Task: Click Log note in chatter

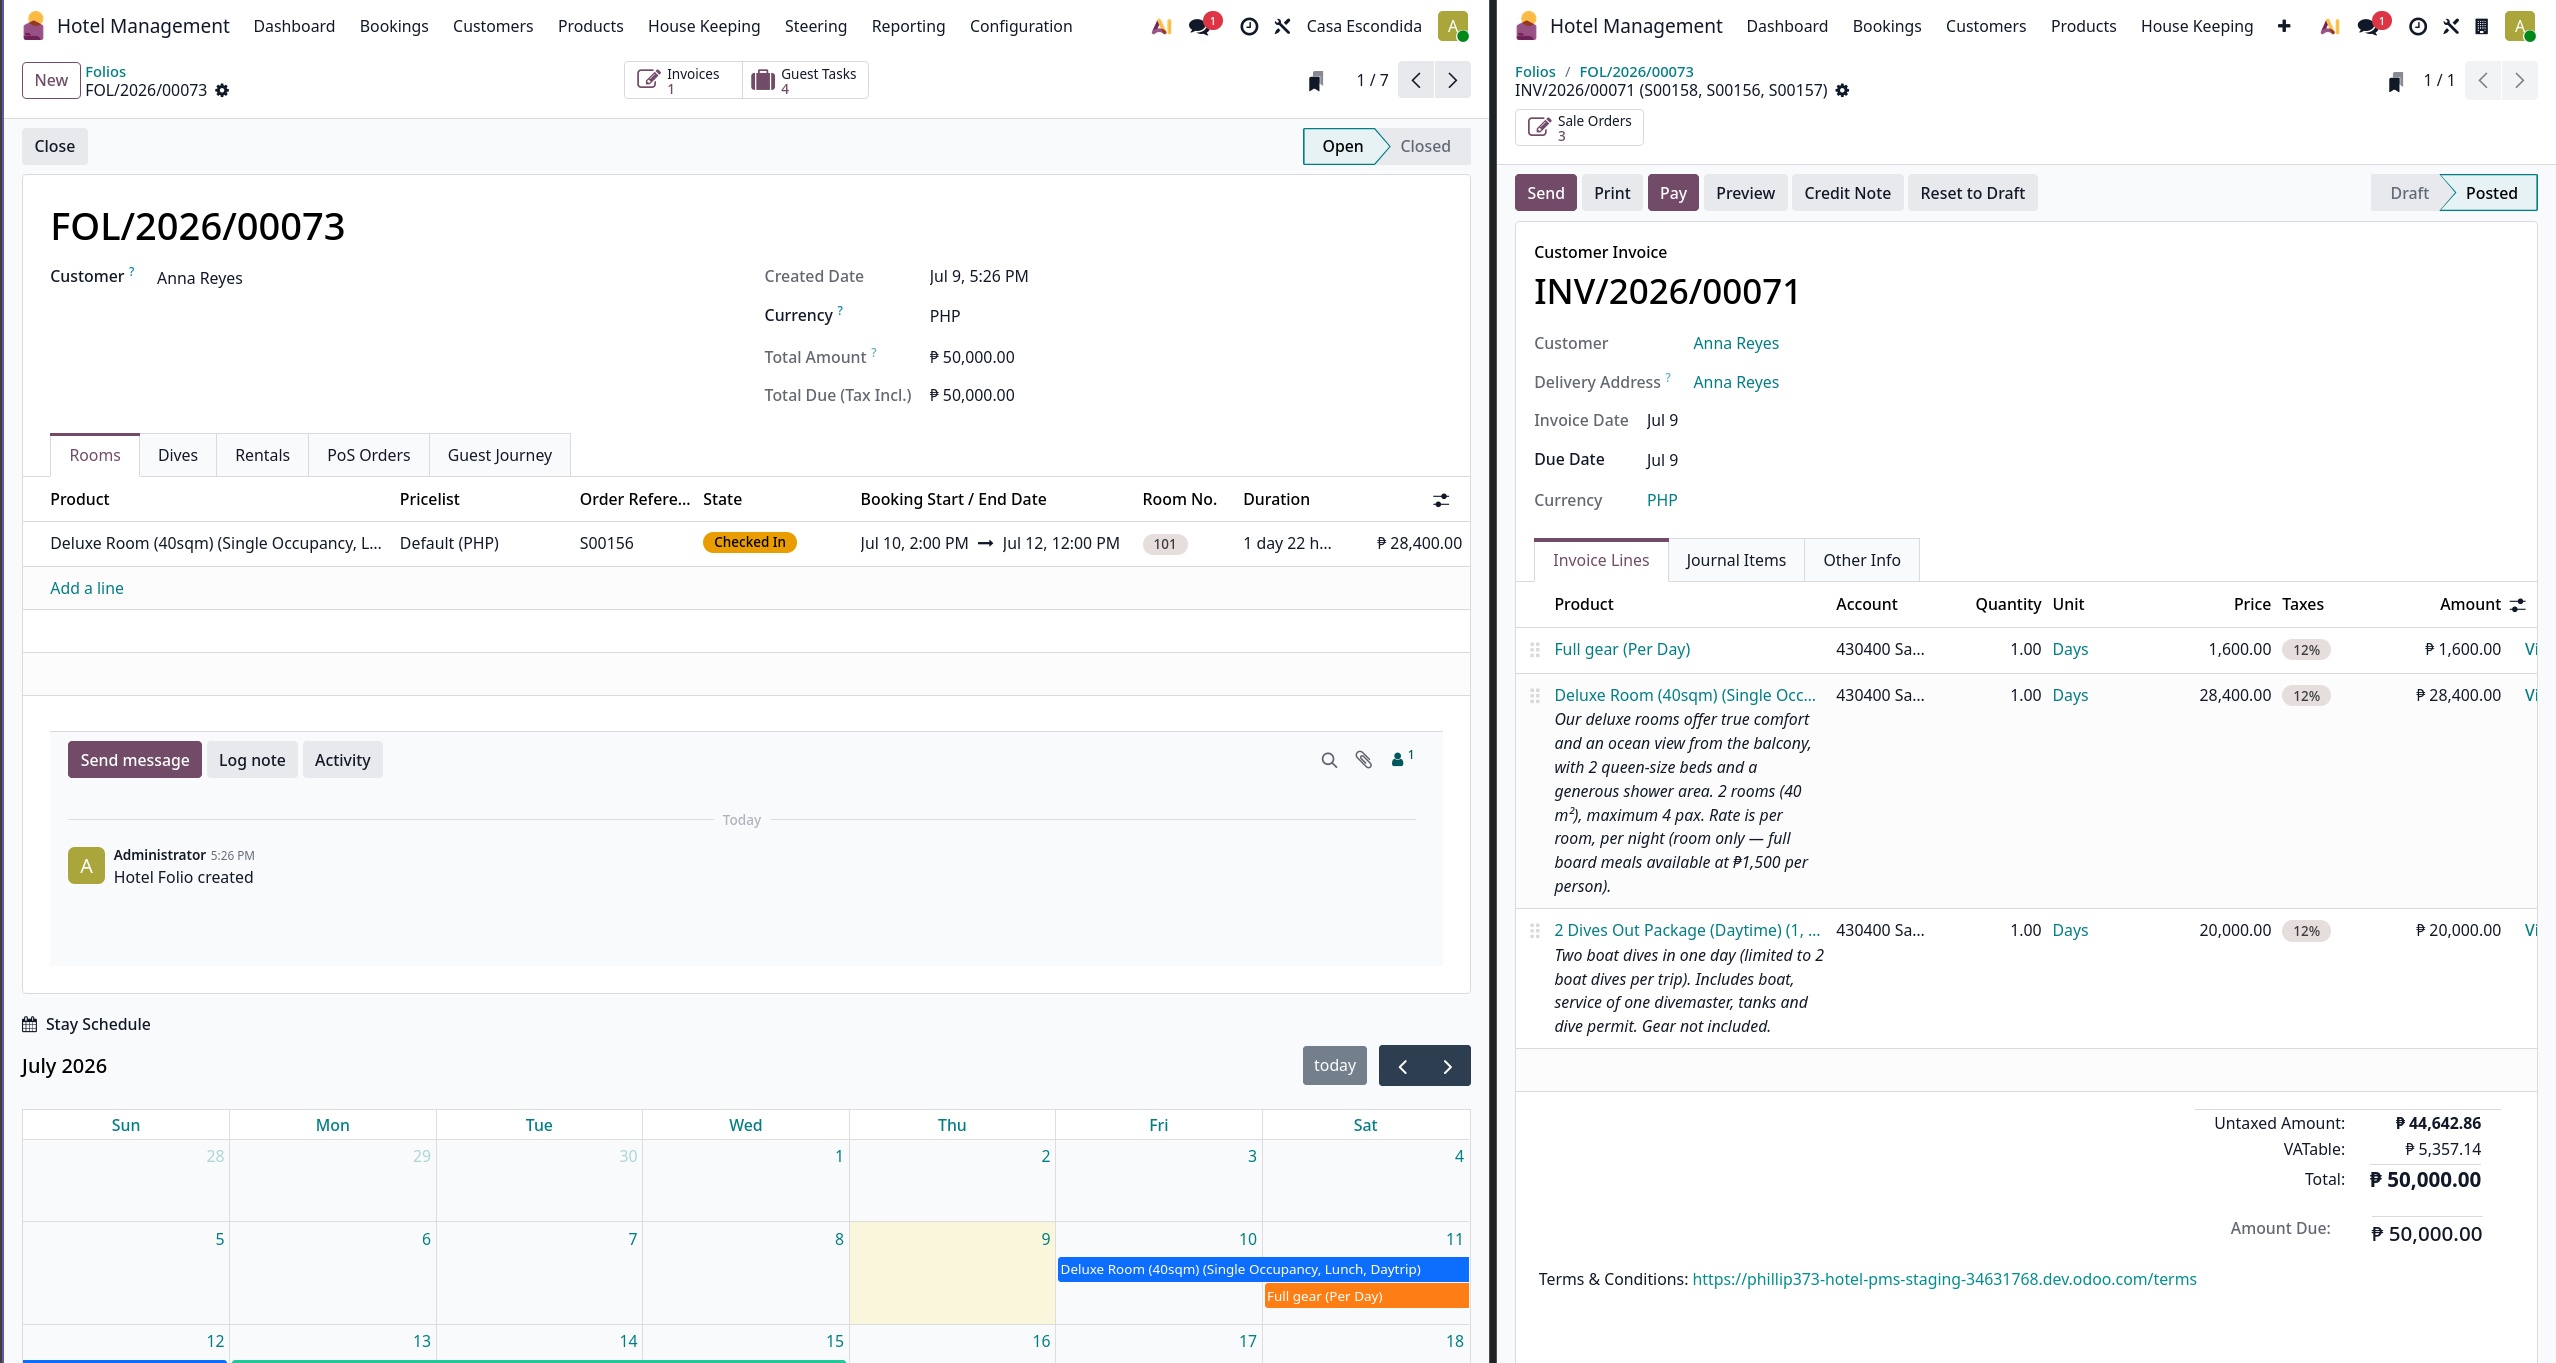Action: (252, 760)
